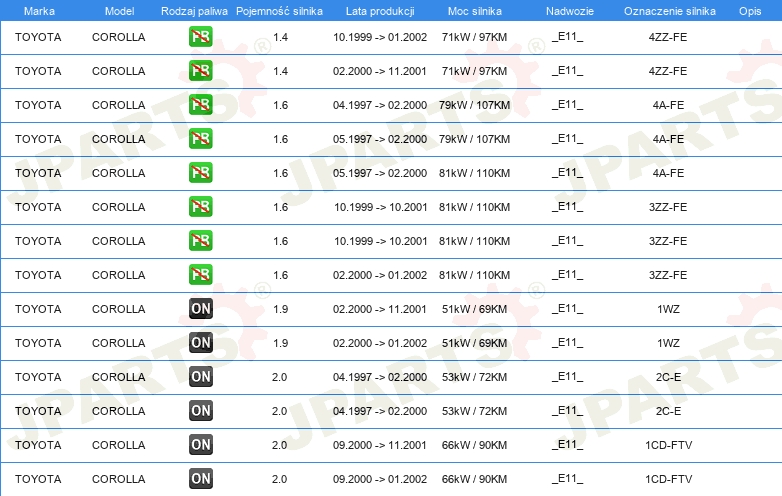Click ON diesel icon for 1WZ ending 11.2001

[x=201, y=309]
